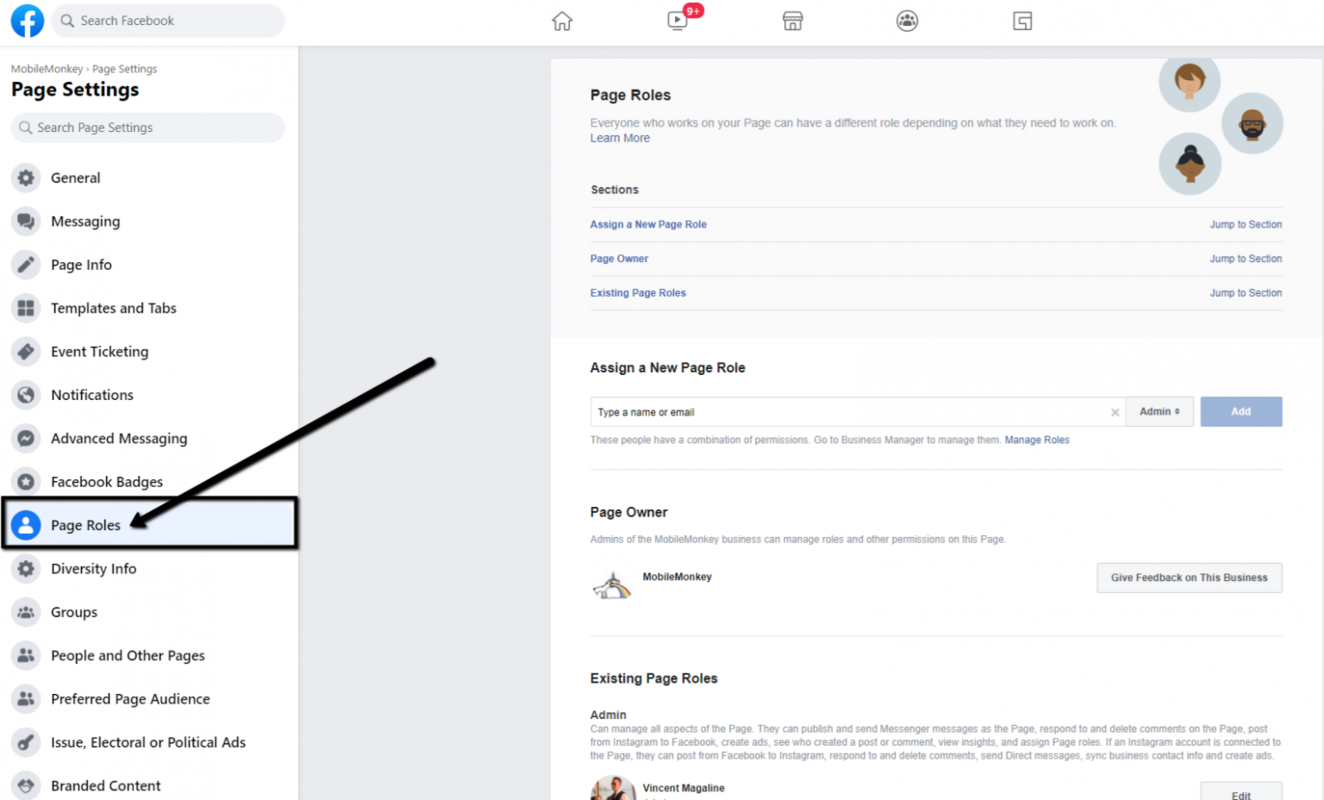The image size is (1324, 800).
Task: Open the Admin role dropdown
Action: point(1160,412)
